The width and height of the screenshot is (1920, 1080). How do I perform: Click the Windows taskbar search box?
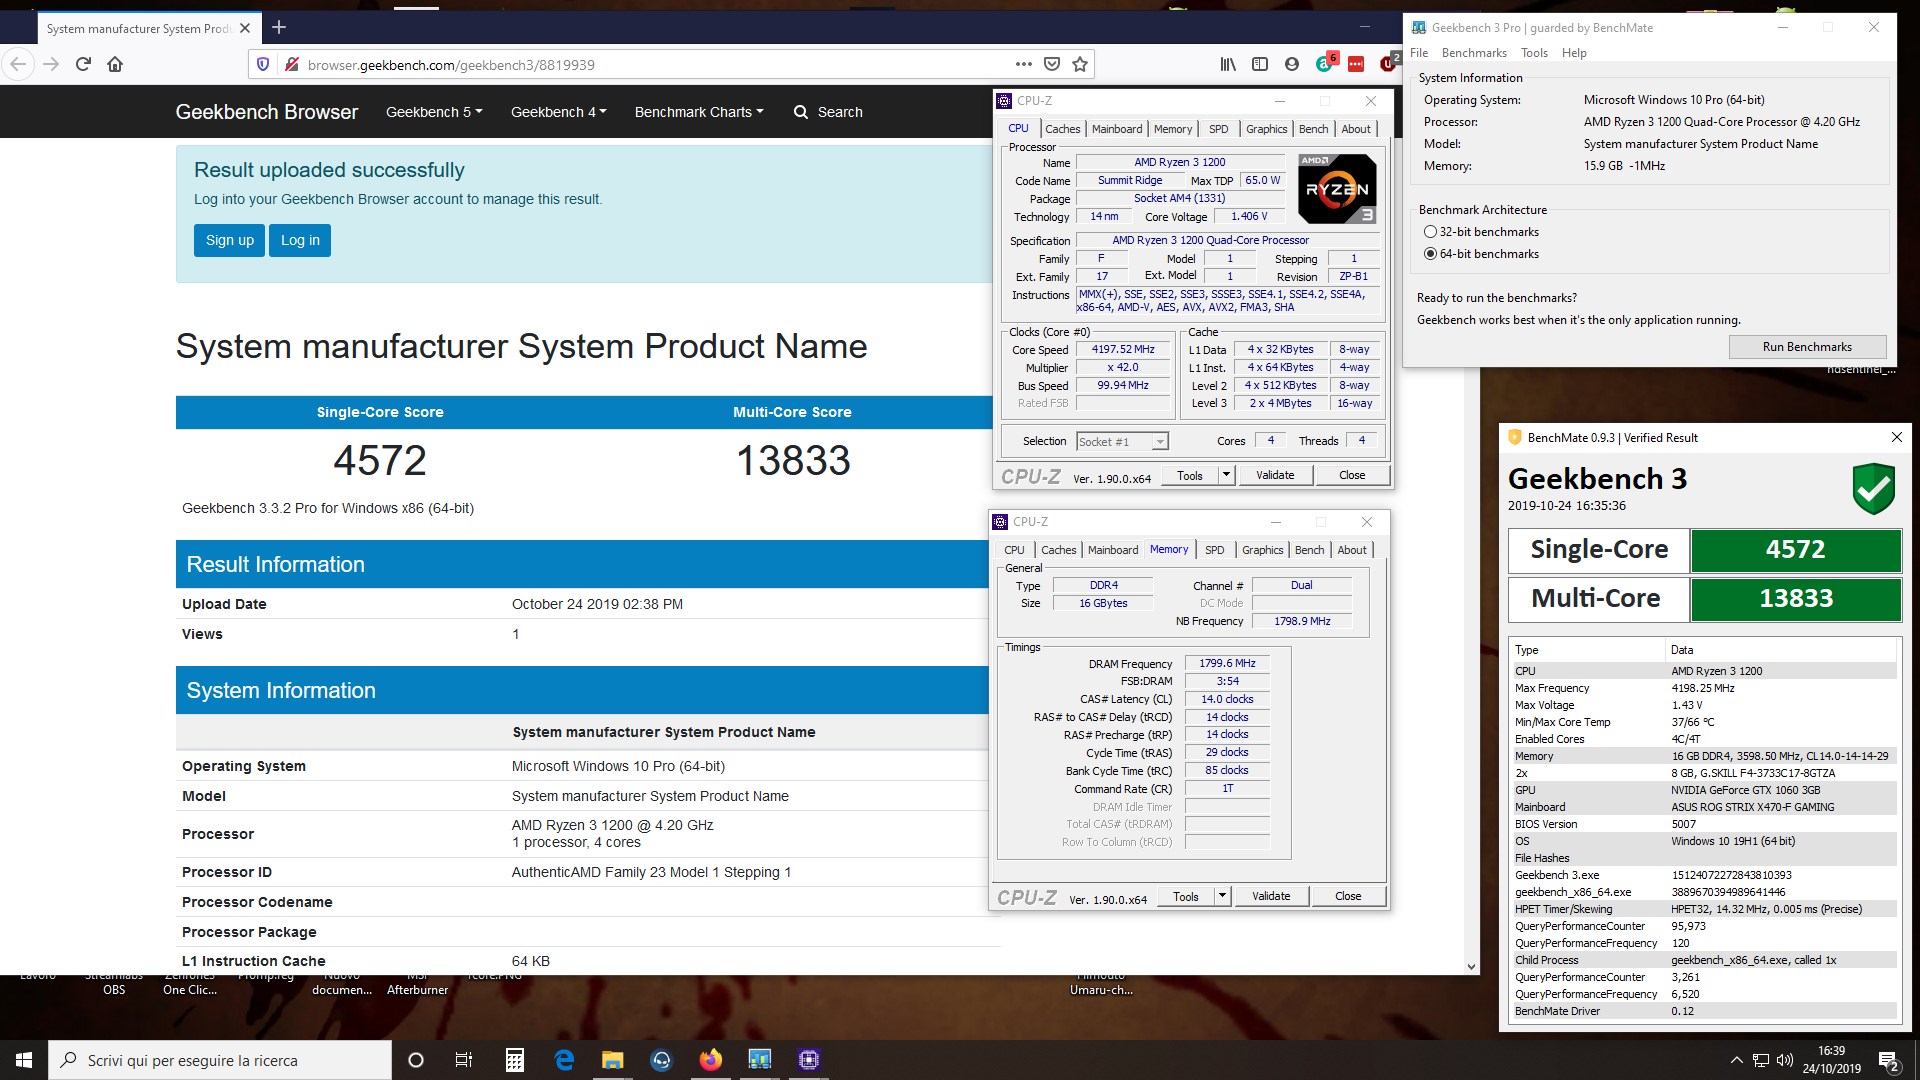pyautogui.click(x=220, y=1060)
